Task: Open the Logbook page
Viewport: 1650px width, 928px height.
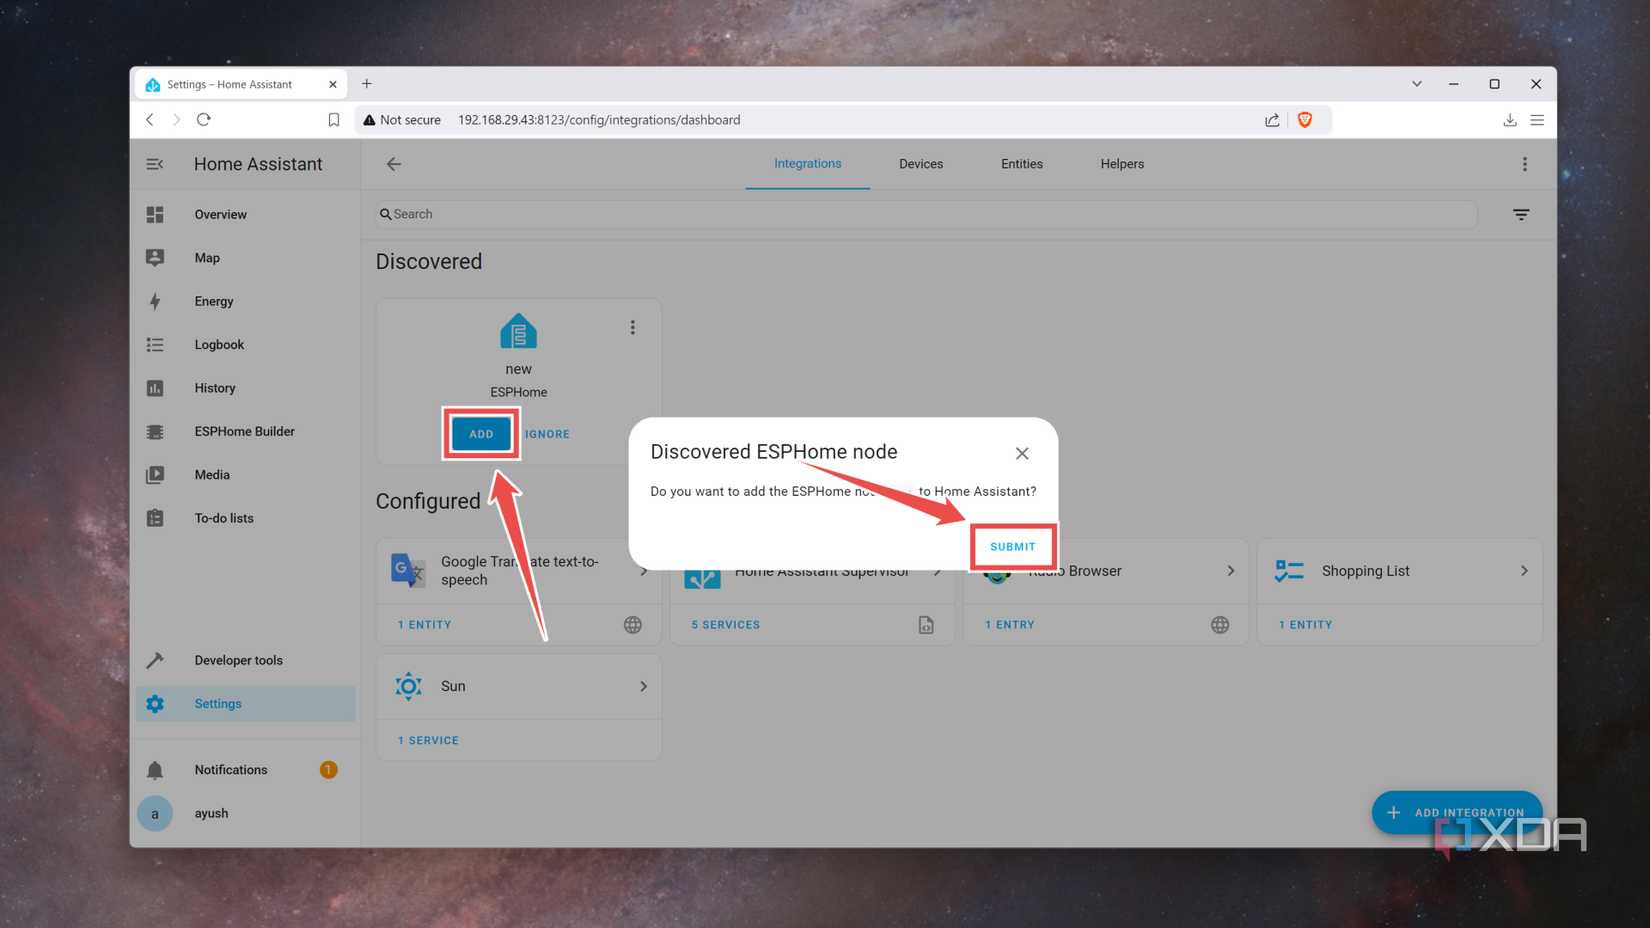Action: pos(245,345)
